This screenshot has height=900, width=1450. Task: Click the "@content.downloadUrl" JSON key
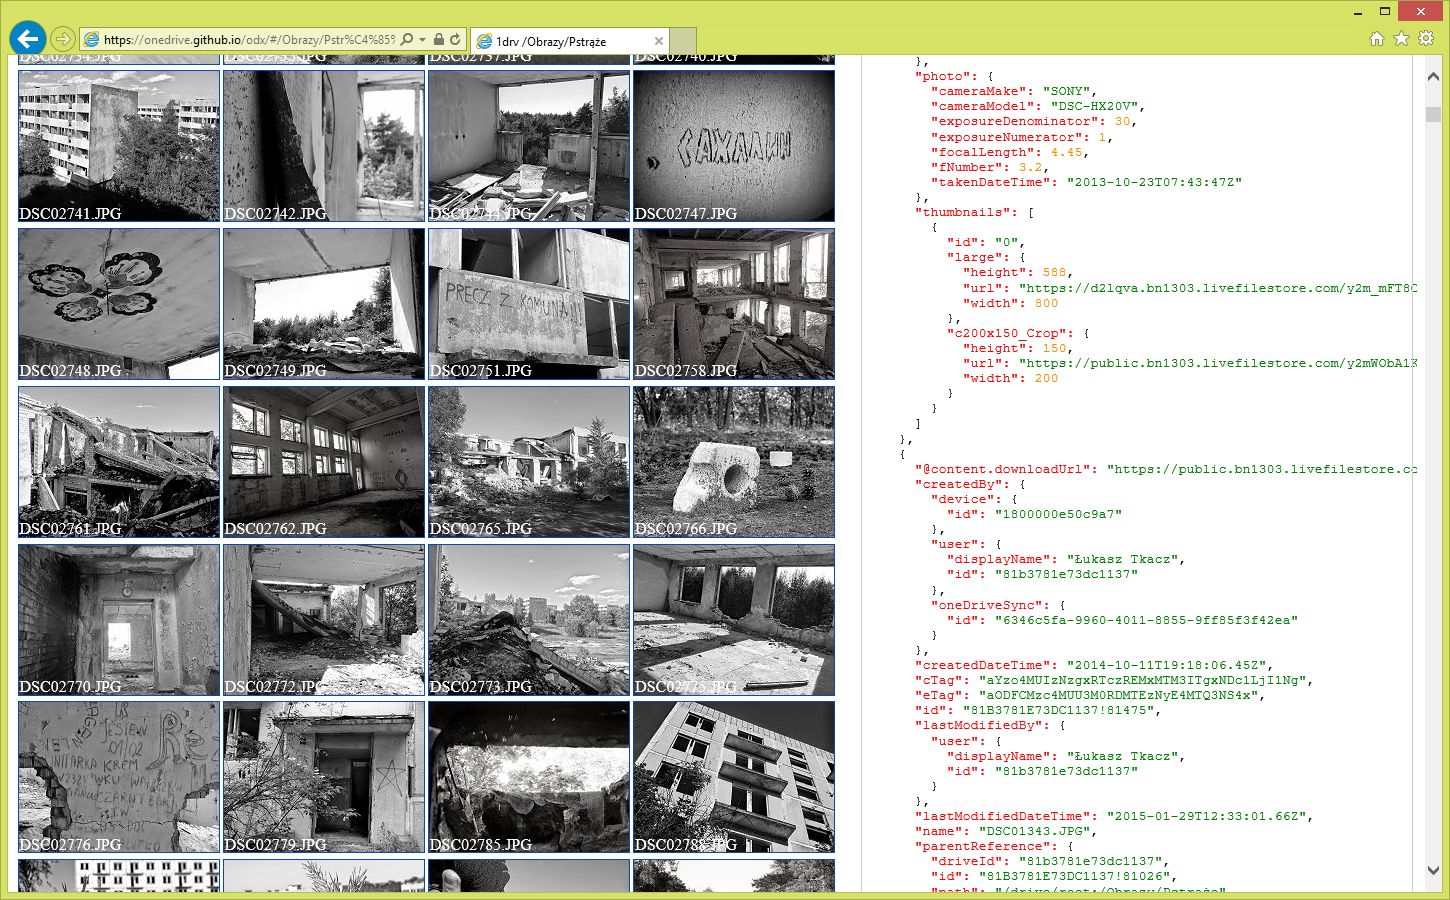[1004, 469]
